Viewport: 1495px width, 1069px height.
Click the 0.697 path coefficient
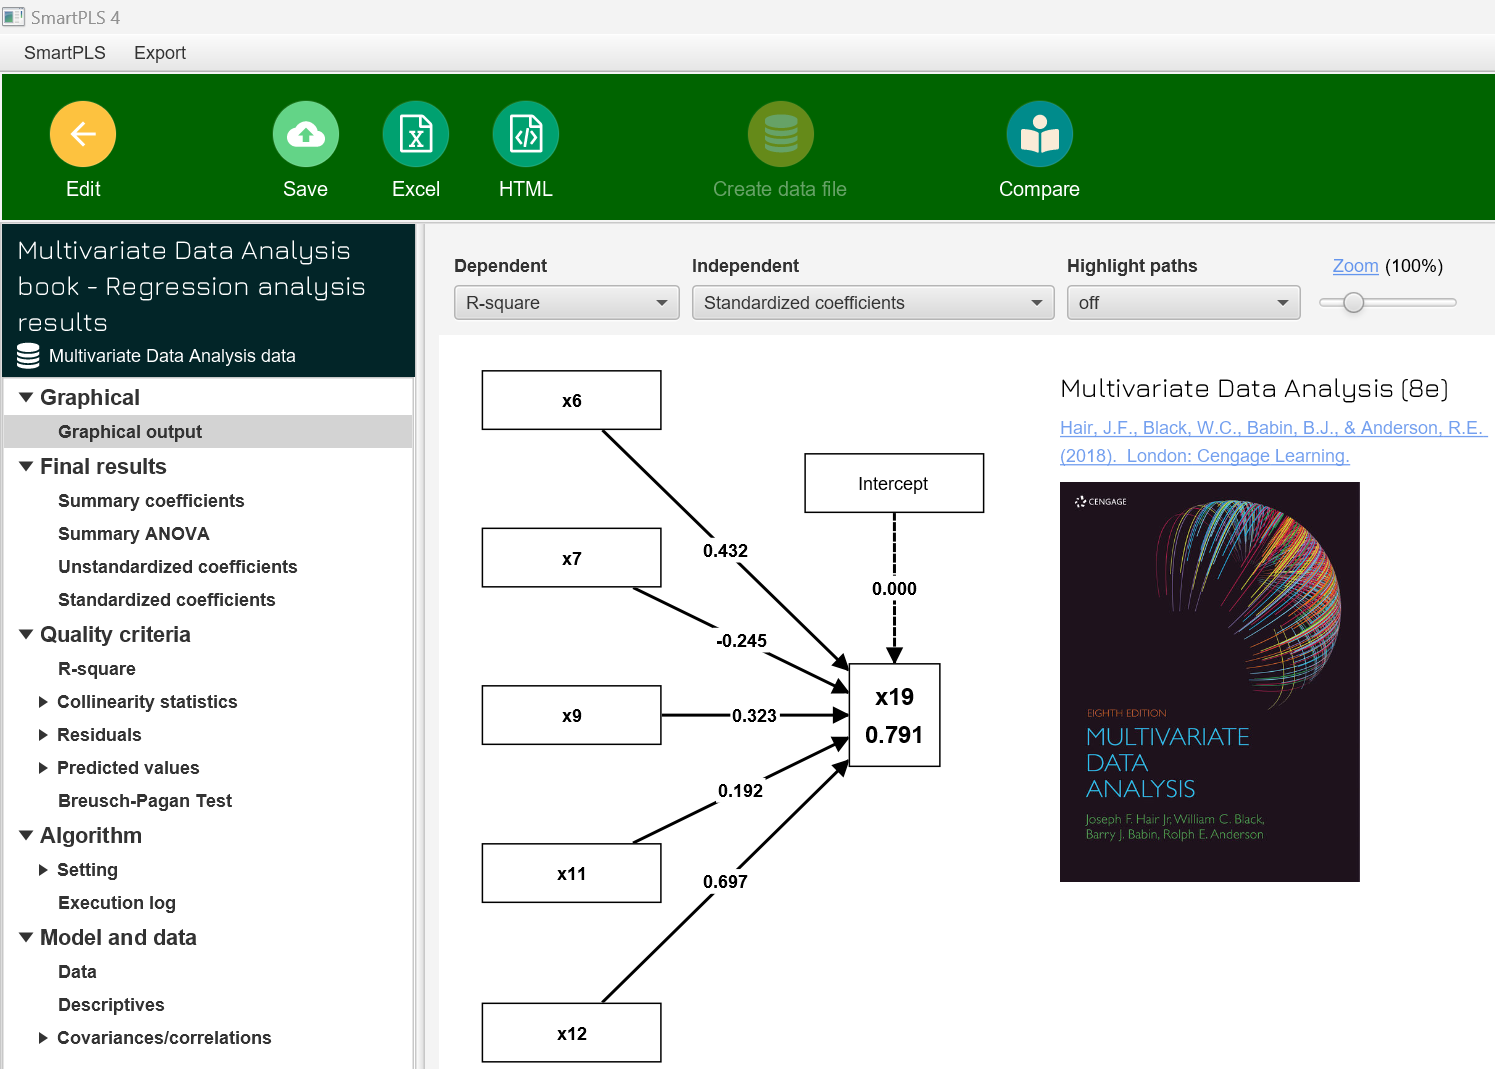(x=725, y=882)
